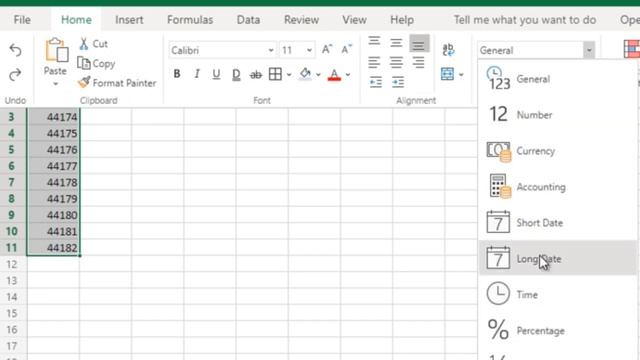
Task: Choose Long Date format
Action: pos(558,258)
